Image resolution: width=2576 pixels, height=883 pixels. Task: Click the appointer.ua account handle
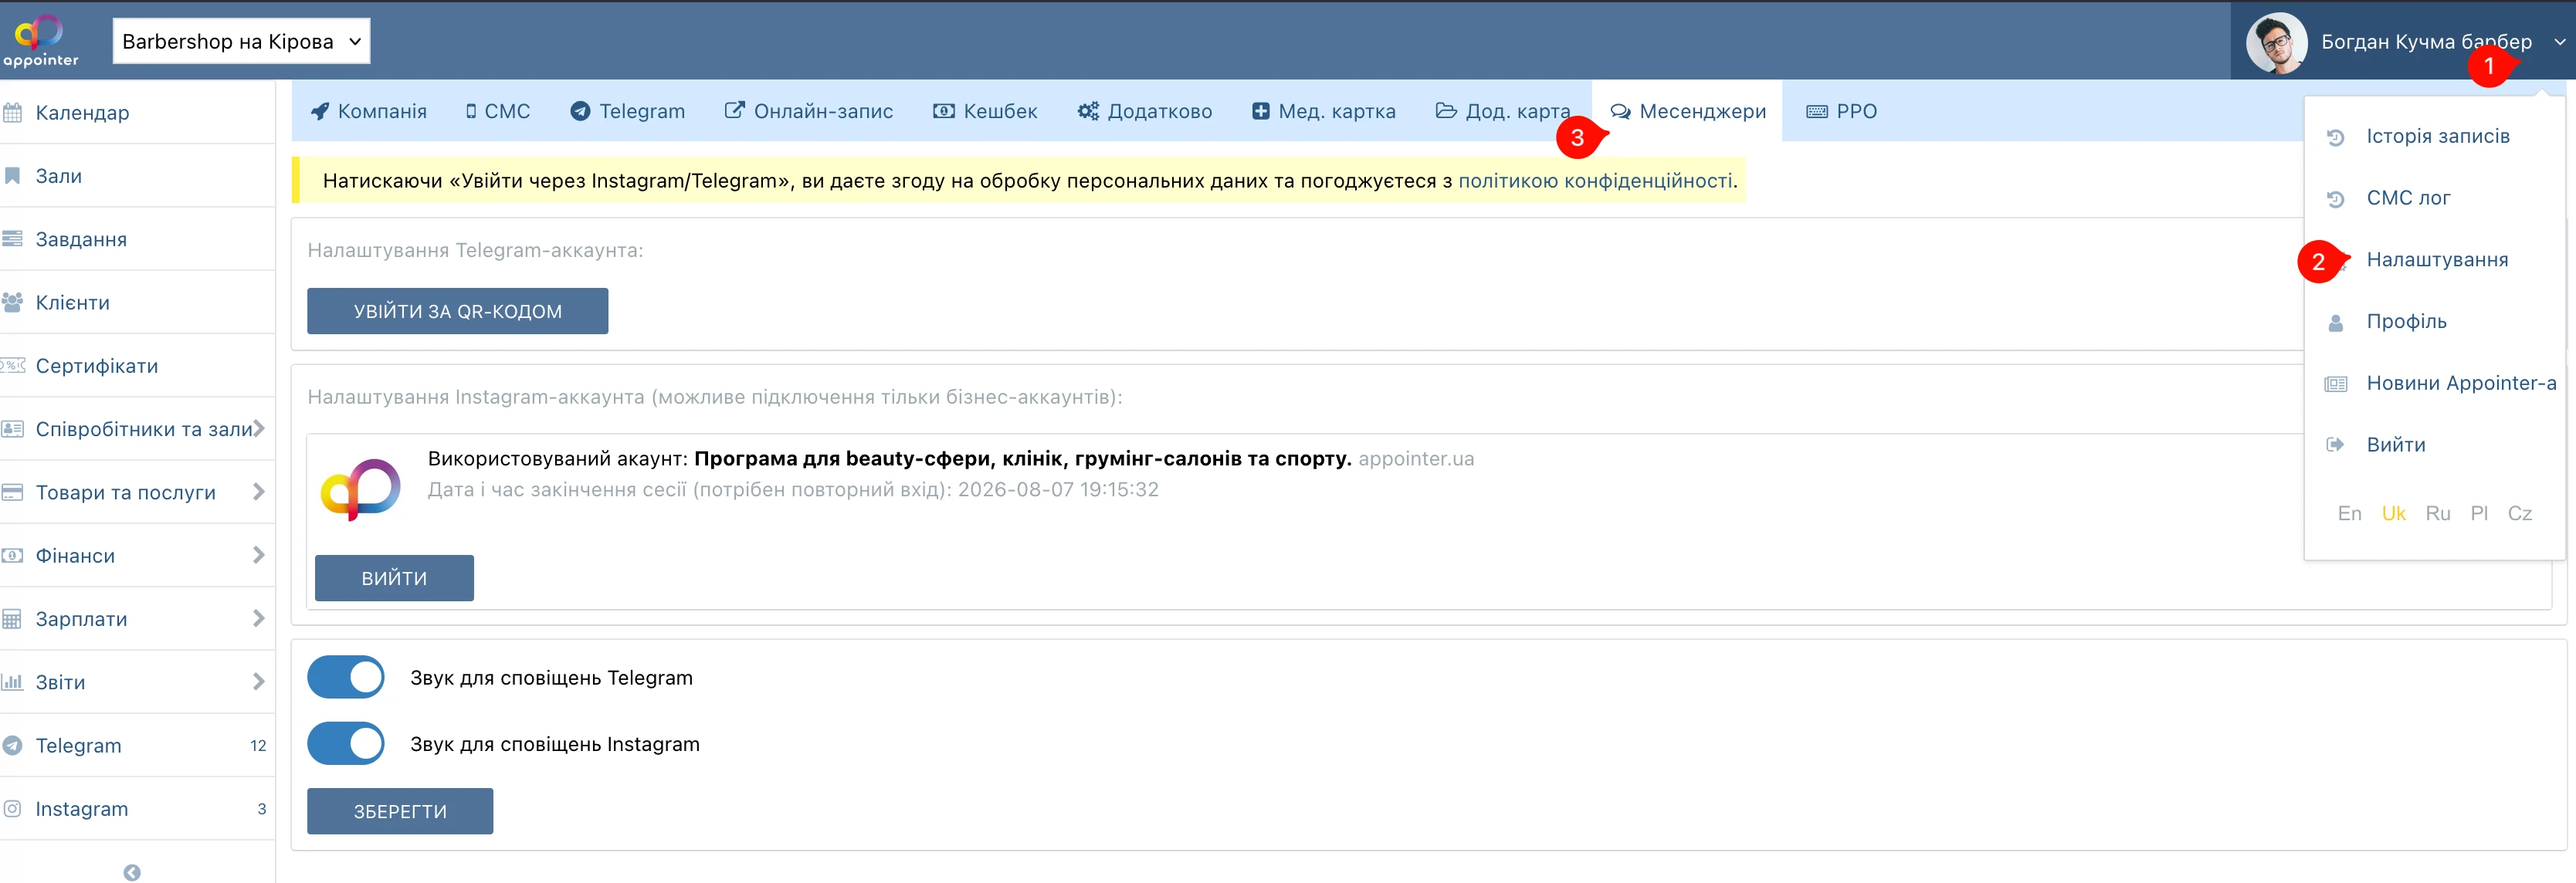[1416, 459]
